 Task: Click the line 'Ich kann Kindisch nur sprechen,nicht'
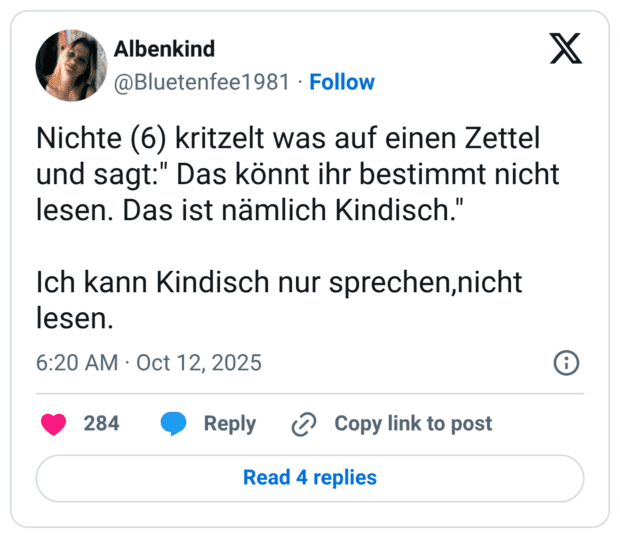click(279, 284)
